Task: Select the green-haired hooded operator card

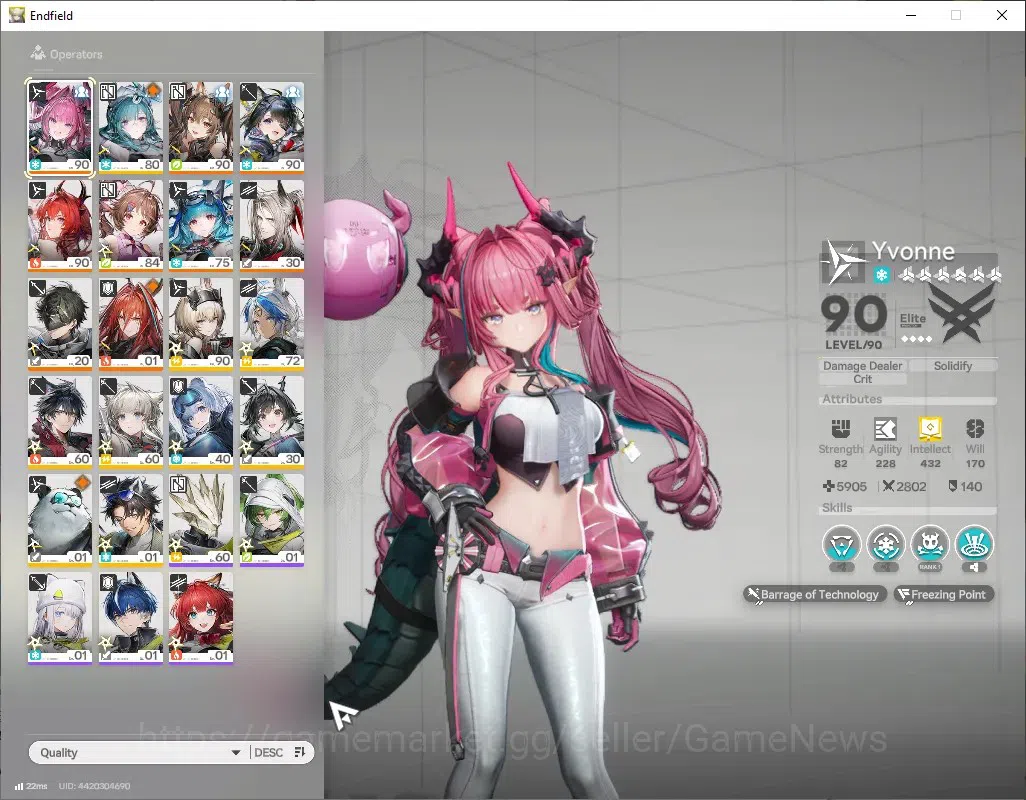Action: point(272,521)
